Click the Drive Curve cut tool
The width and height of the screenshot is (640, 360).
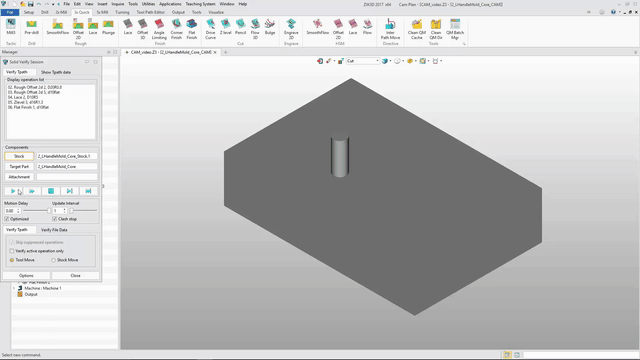pos(210,29)
